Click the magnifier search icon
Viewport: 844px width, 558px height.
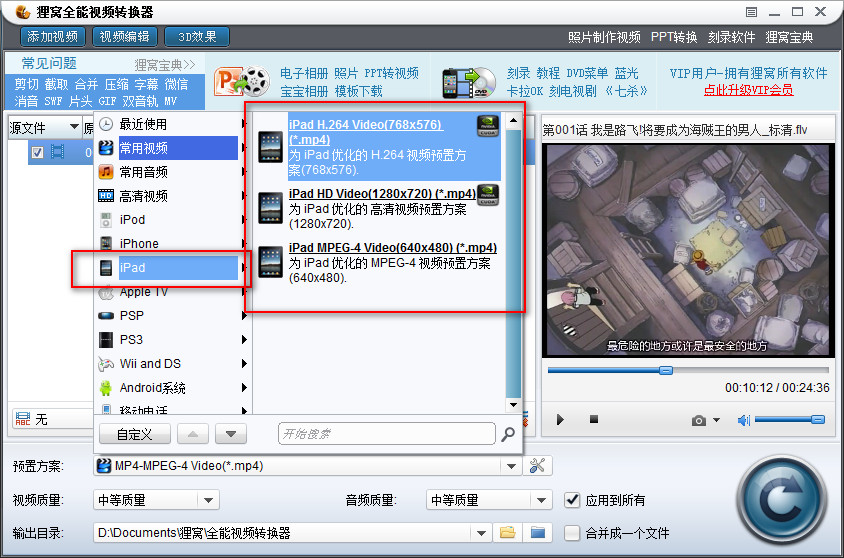[x=508, y=434]
